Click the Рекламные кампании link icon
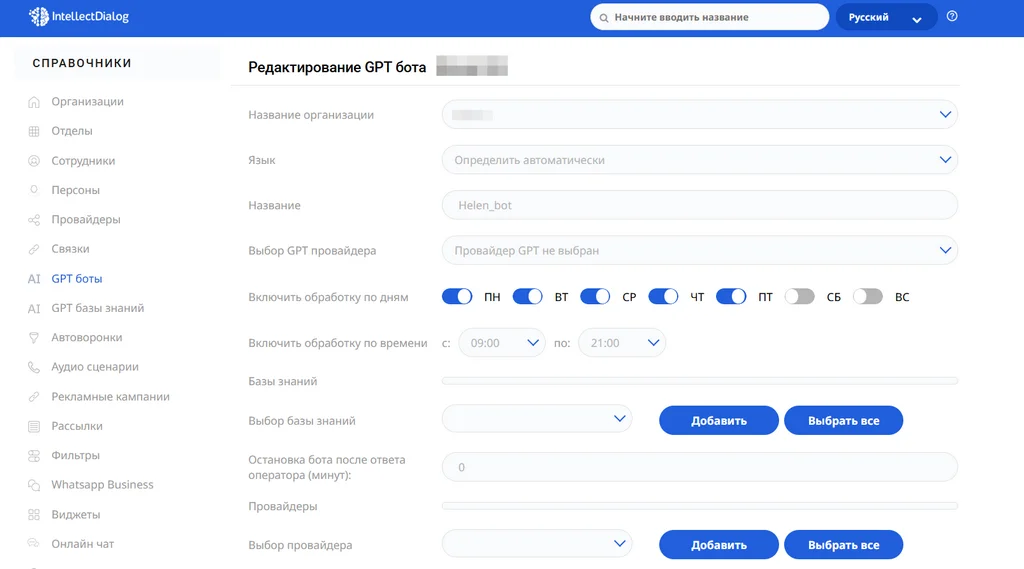Screen dimensions: 1024x569 (34, 397)
